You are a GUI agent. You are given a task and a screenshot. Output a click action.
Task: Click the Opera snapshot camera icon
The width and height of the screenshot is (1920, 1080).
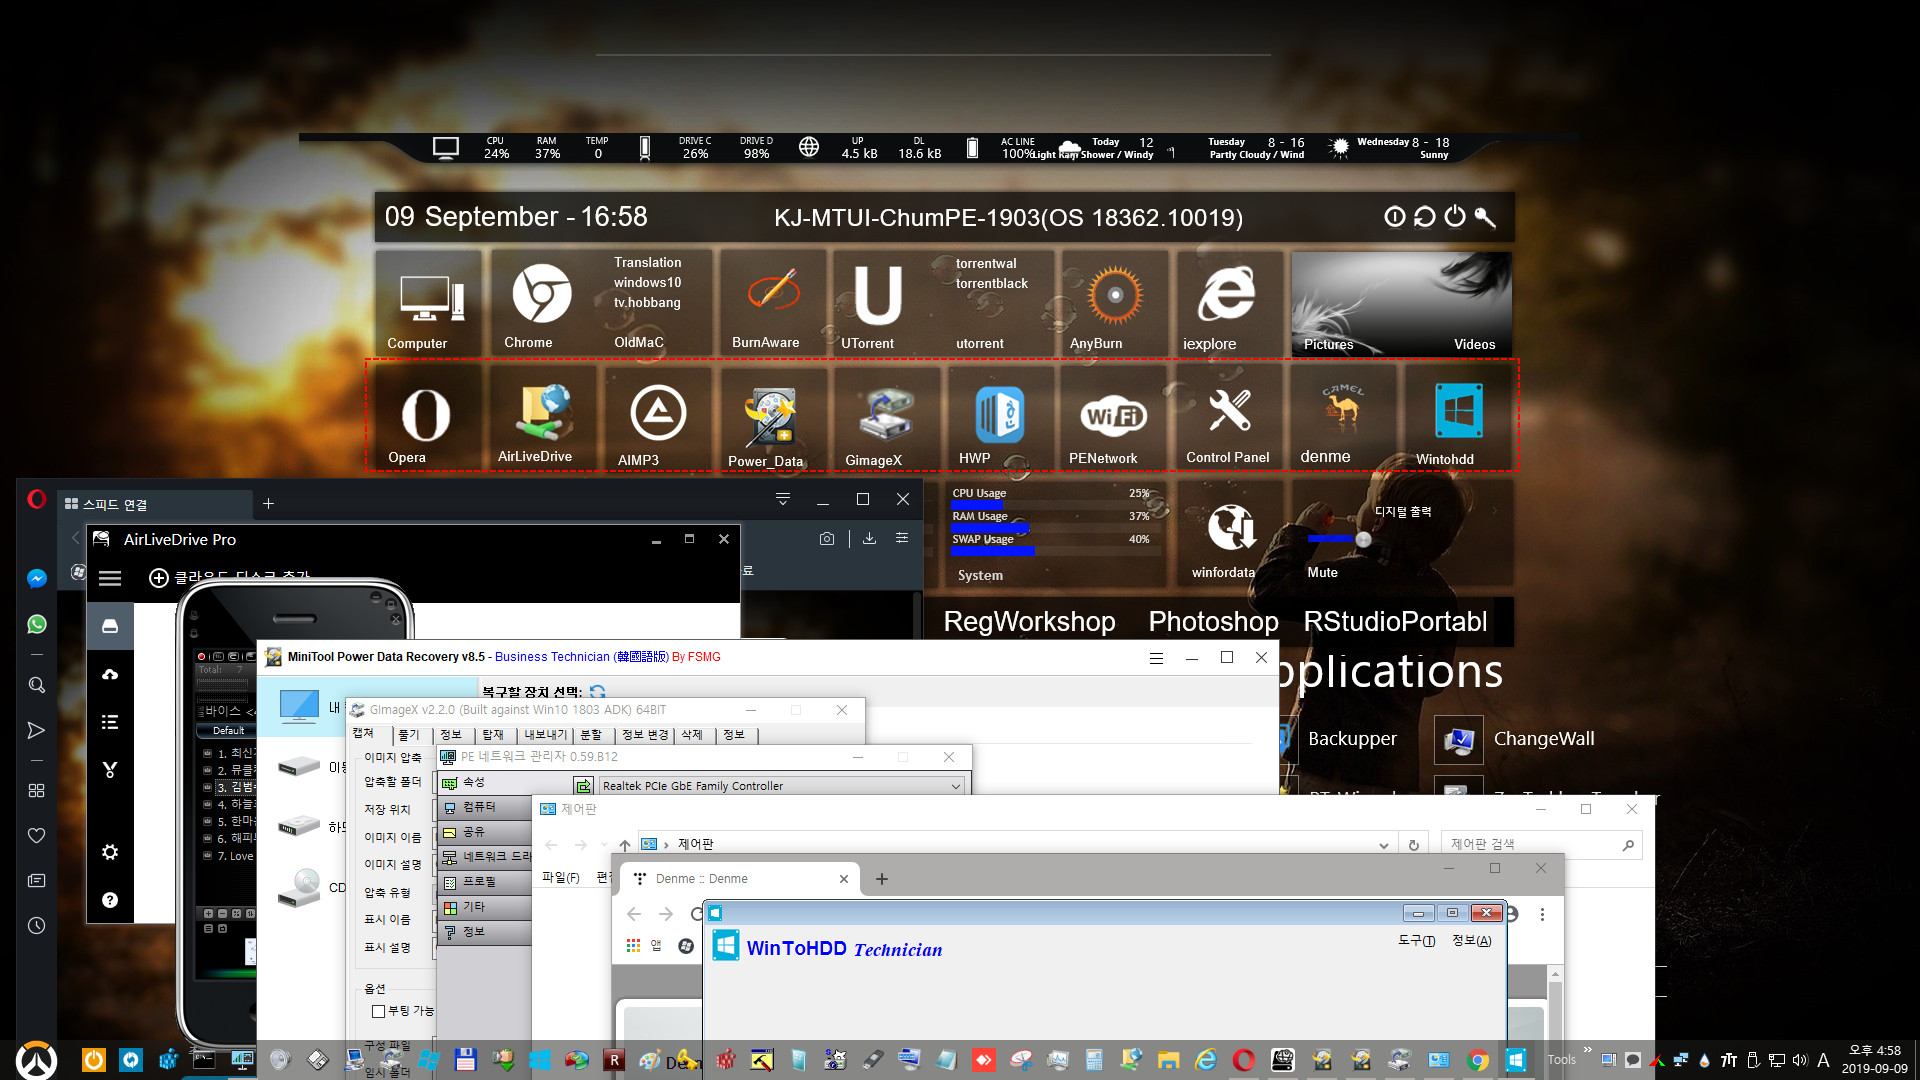(827, 538)
